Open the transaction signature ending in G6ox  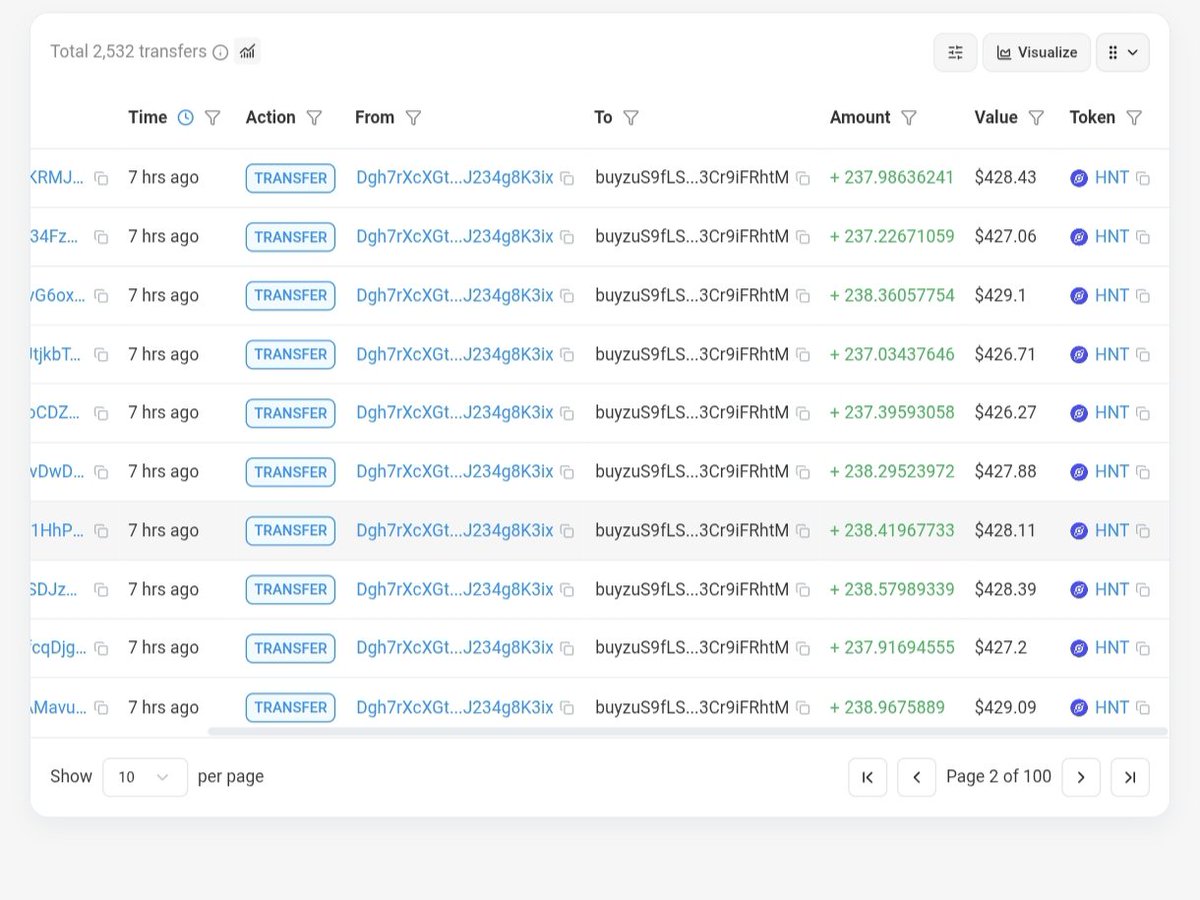(58, 295)
